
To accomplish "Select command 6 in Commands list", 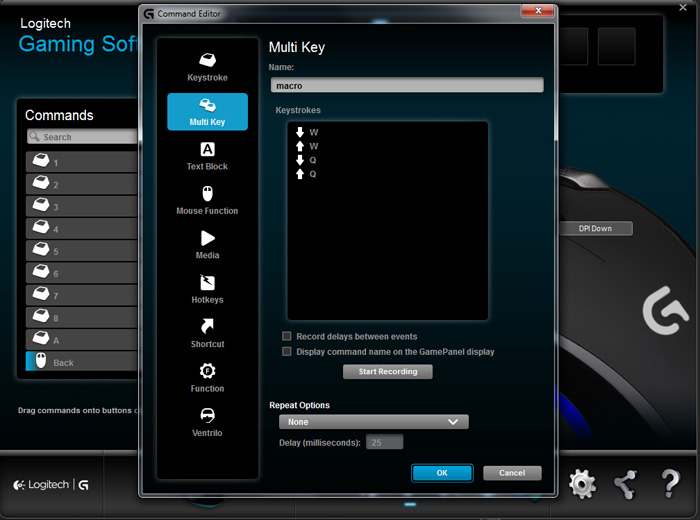I will (x=81, y=273).
